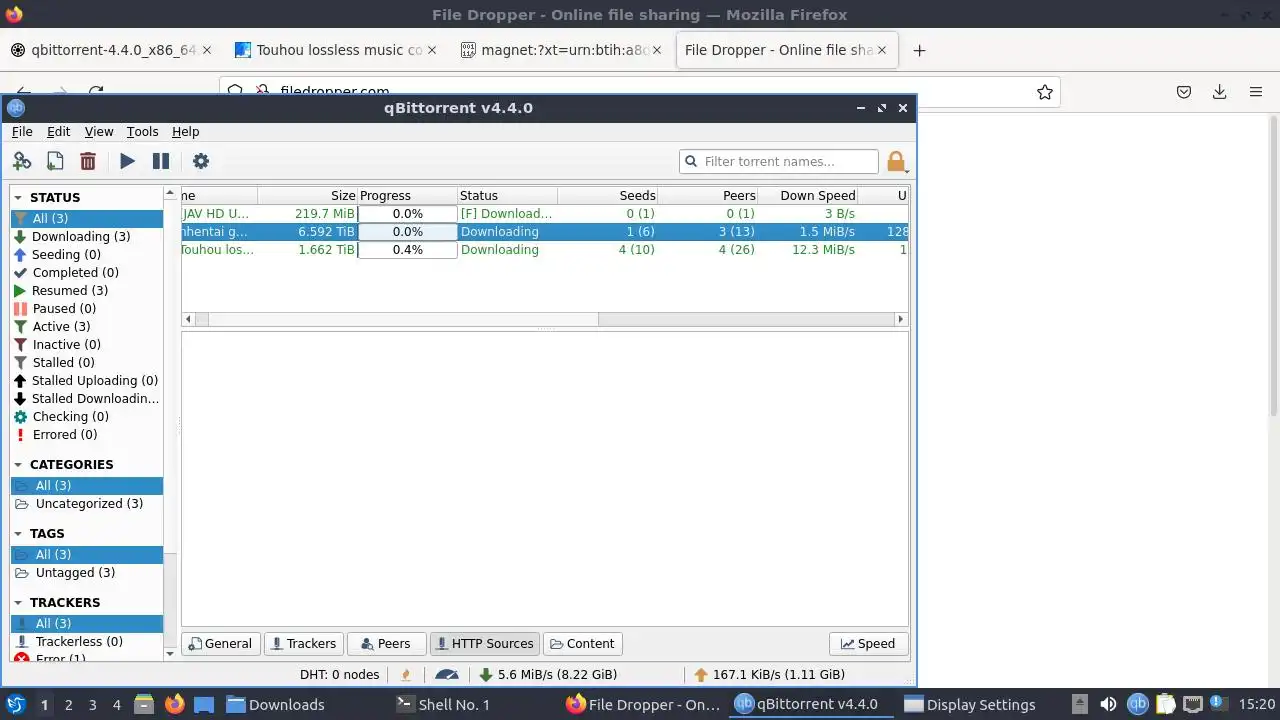Filter by Errored (0) status
Screen dimensions: 1280x720
(x=86, y=435)
